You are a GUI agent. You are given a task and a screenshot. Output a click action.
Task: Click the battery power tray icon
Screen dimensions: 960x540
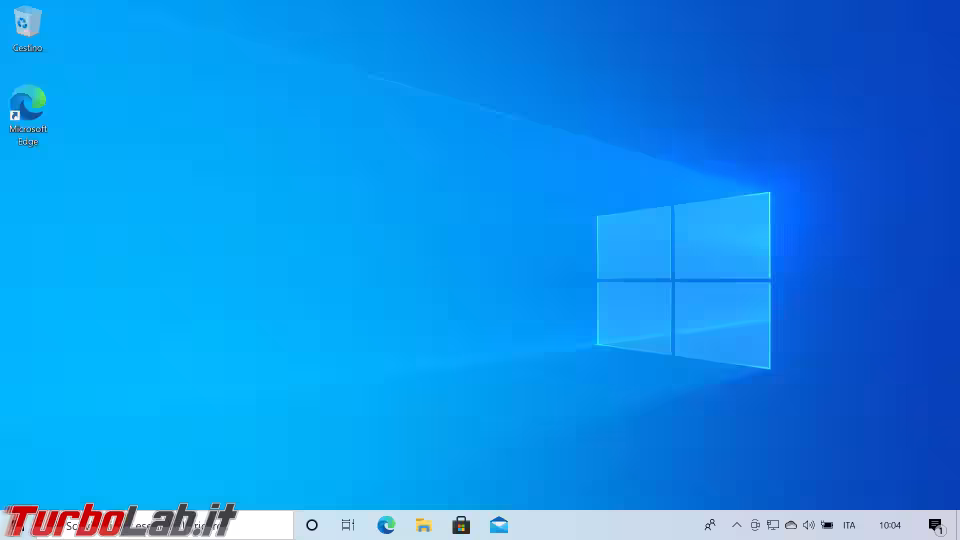pos(826,525)
